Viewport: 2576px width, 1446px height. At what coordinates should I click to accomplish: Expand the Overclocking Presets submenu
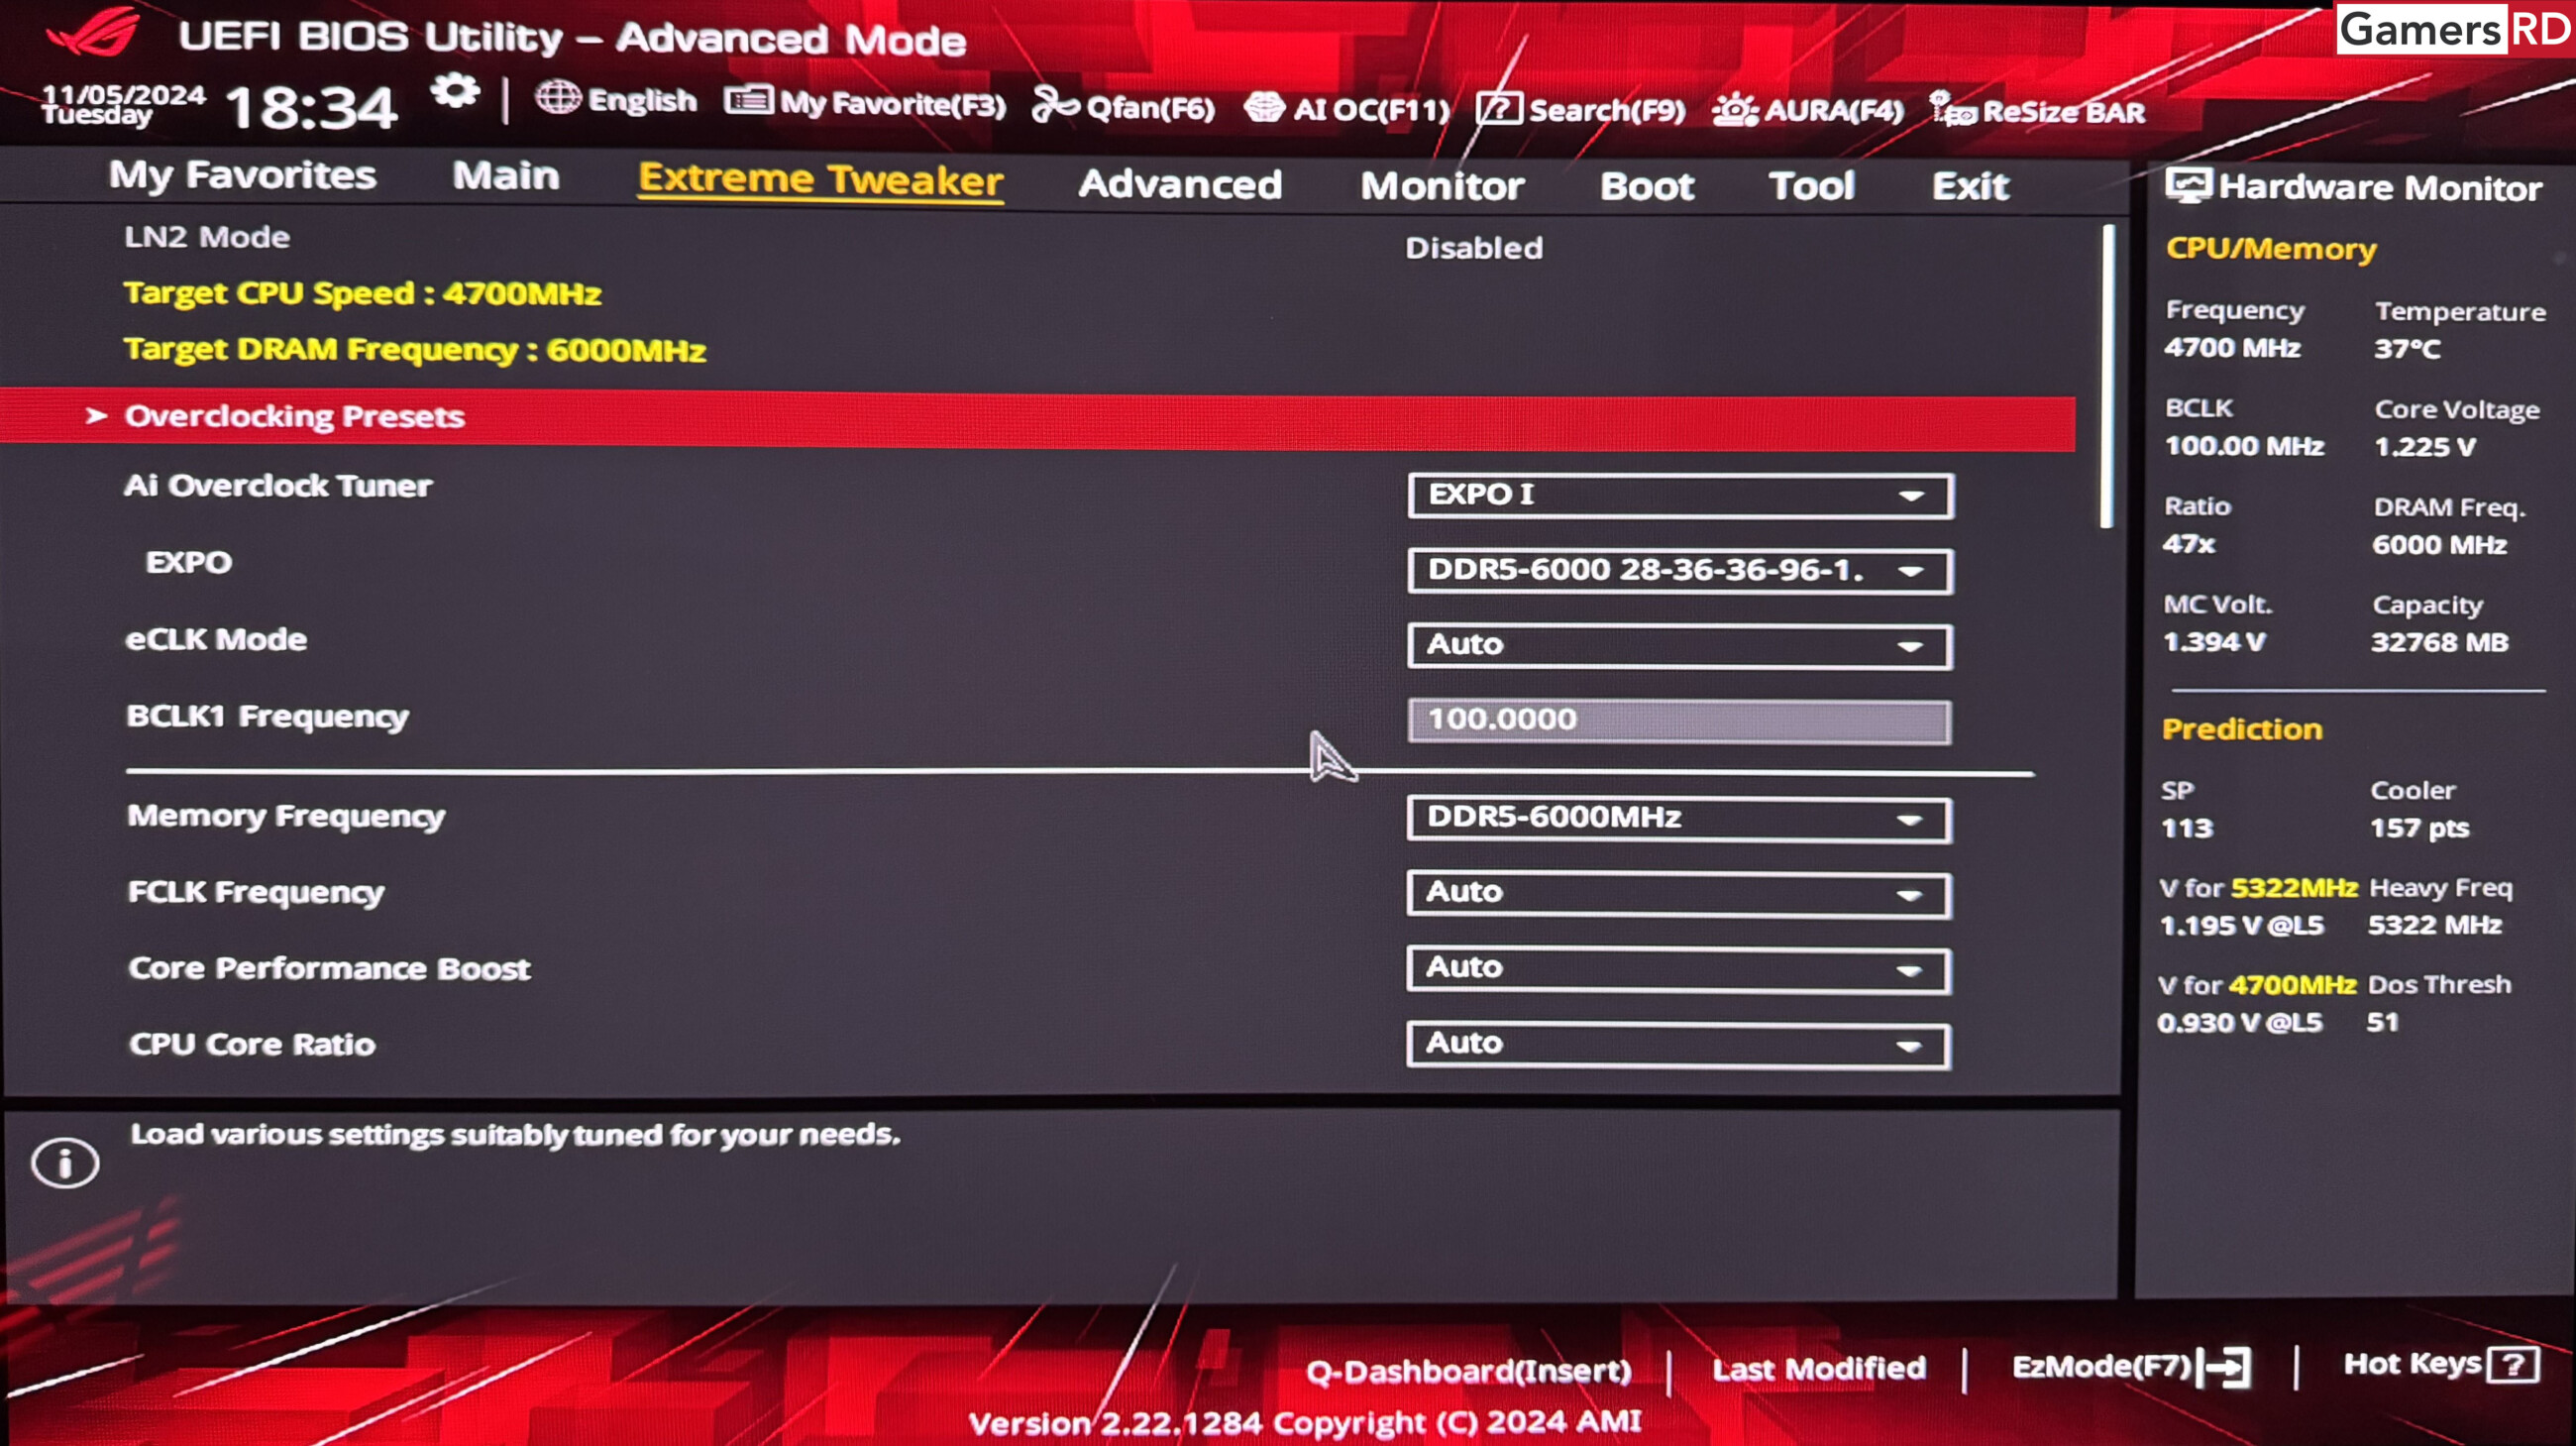(1038, 418)
